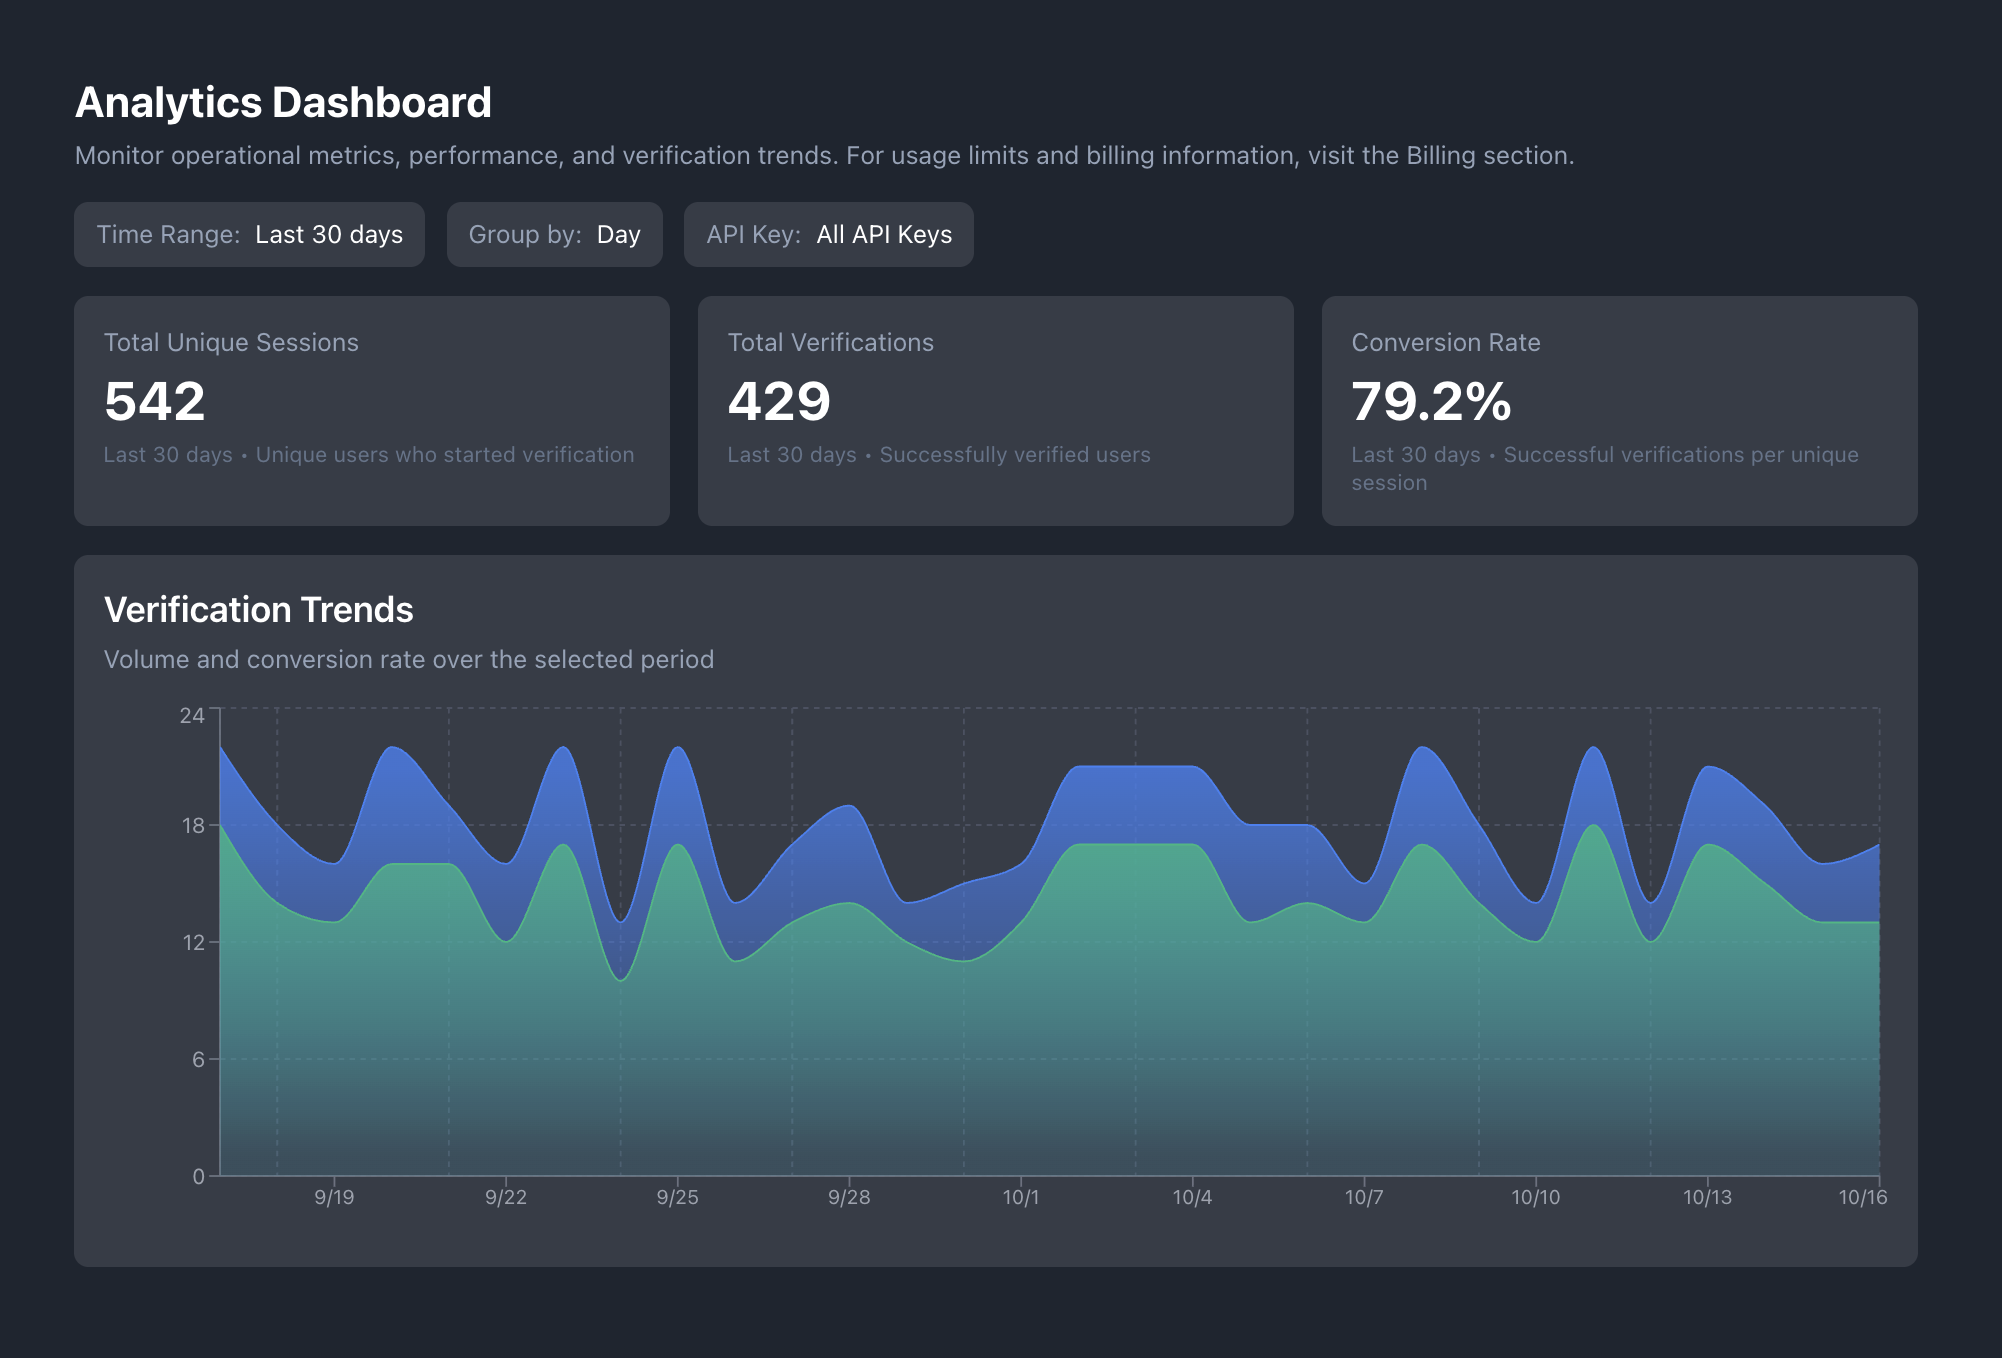
Task: Open the Group by Day dropdown
Action: [x=554, y=234]
